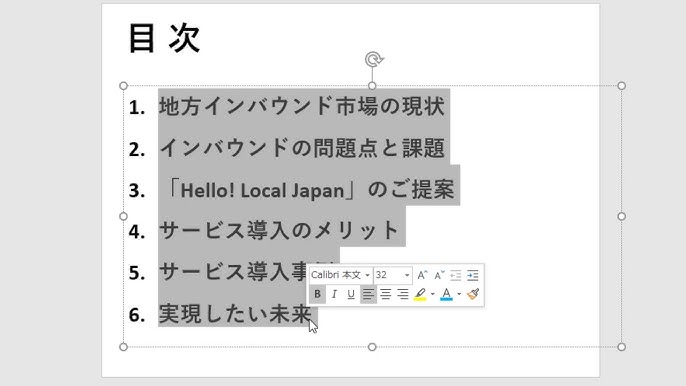Toggle italic formatting in mini toolbar
Image resolution: width=686 pixels, height=386 pixels.
tap(334, 294)
